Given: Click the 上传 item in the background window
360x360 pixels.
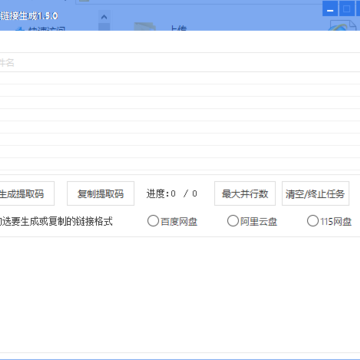Looking at the screenshot, I should click(x=178, y=28).
